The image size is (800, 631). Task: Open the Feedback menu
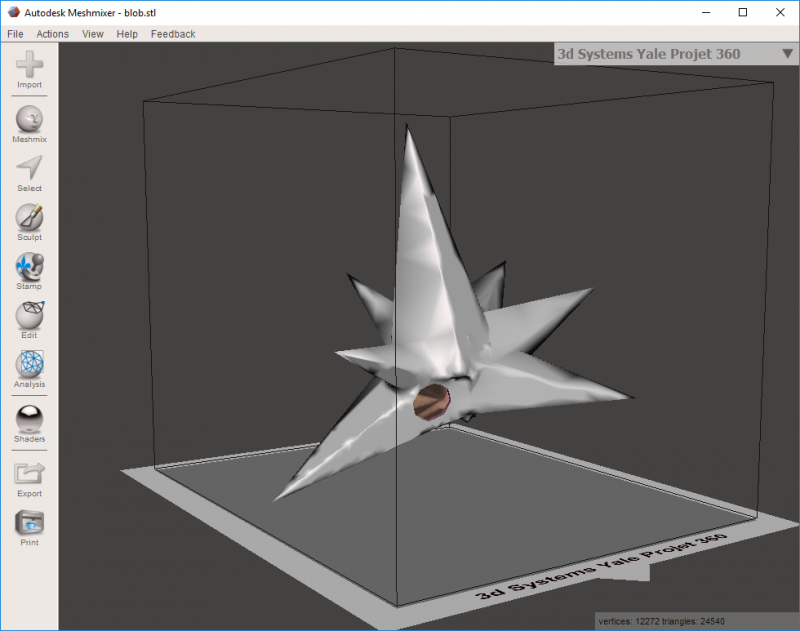173,34
